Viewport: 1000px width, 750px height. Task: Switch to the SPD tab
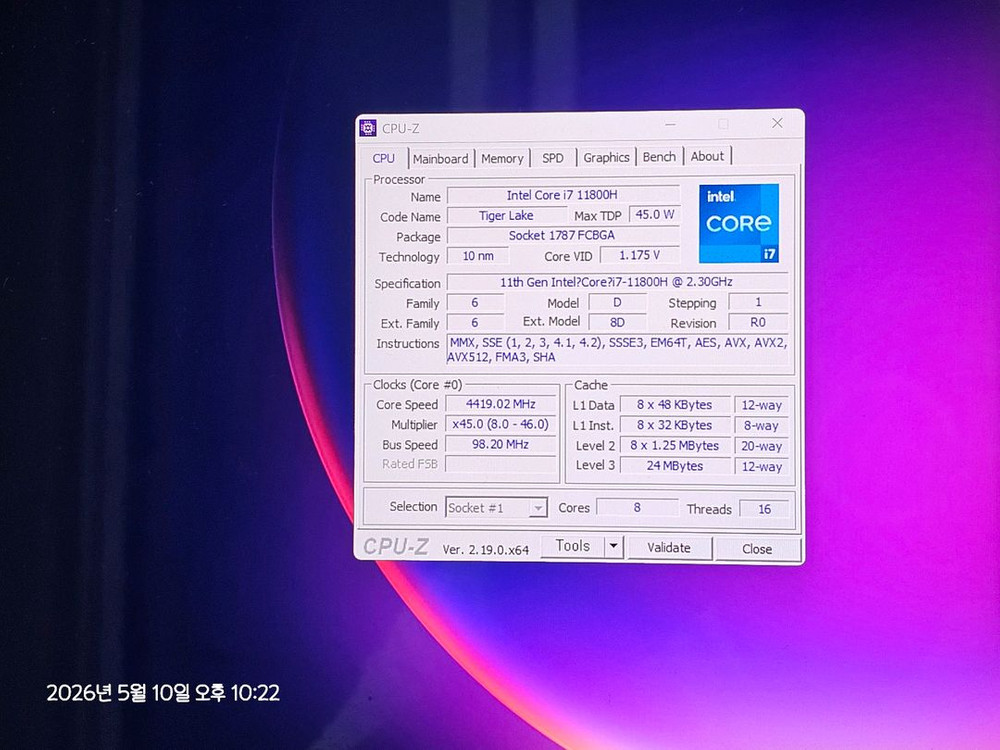coord(553,158)
